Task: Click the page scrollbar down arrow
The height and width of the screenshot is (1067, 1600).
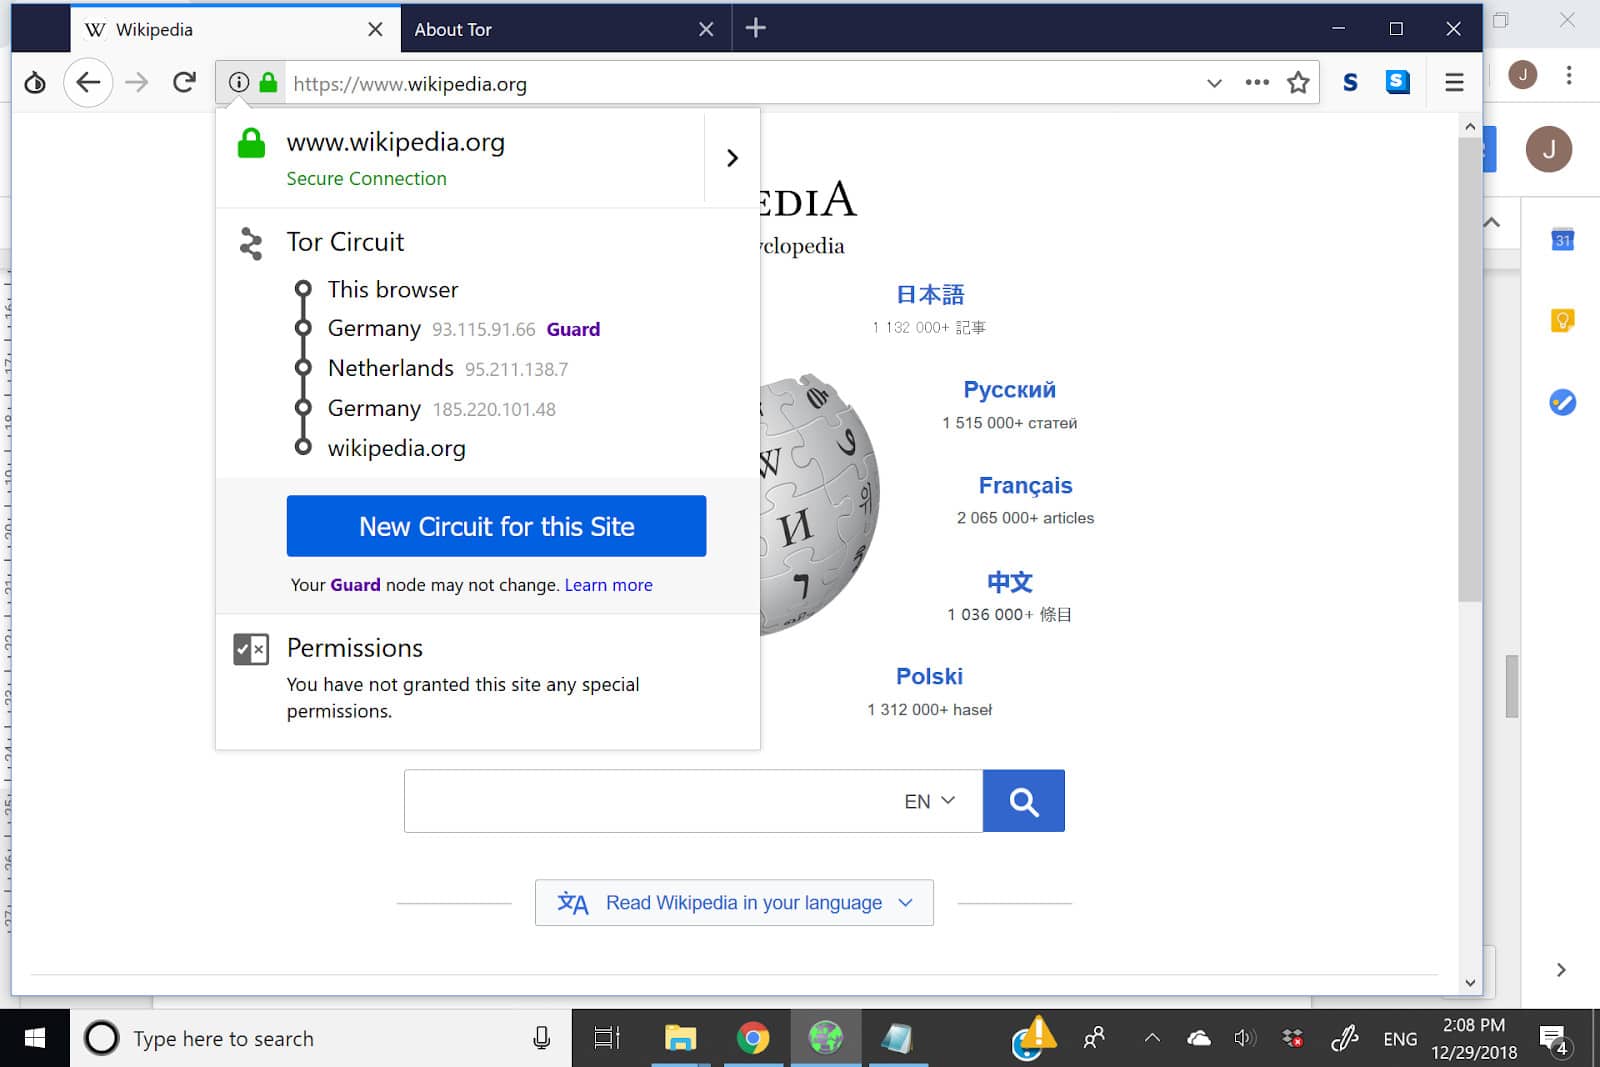Action: coord(1469,982)
